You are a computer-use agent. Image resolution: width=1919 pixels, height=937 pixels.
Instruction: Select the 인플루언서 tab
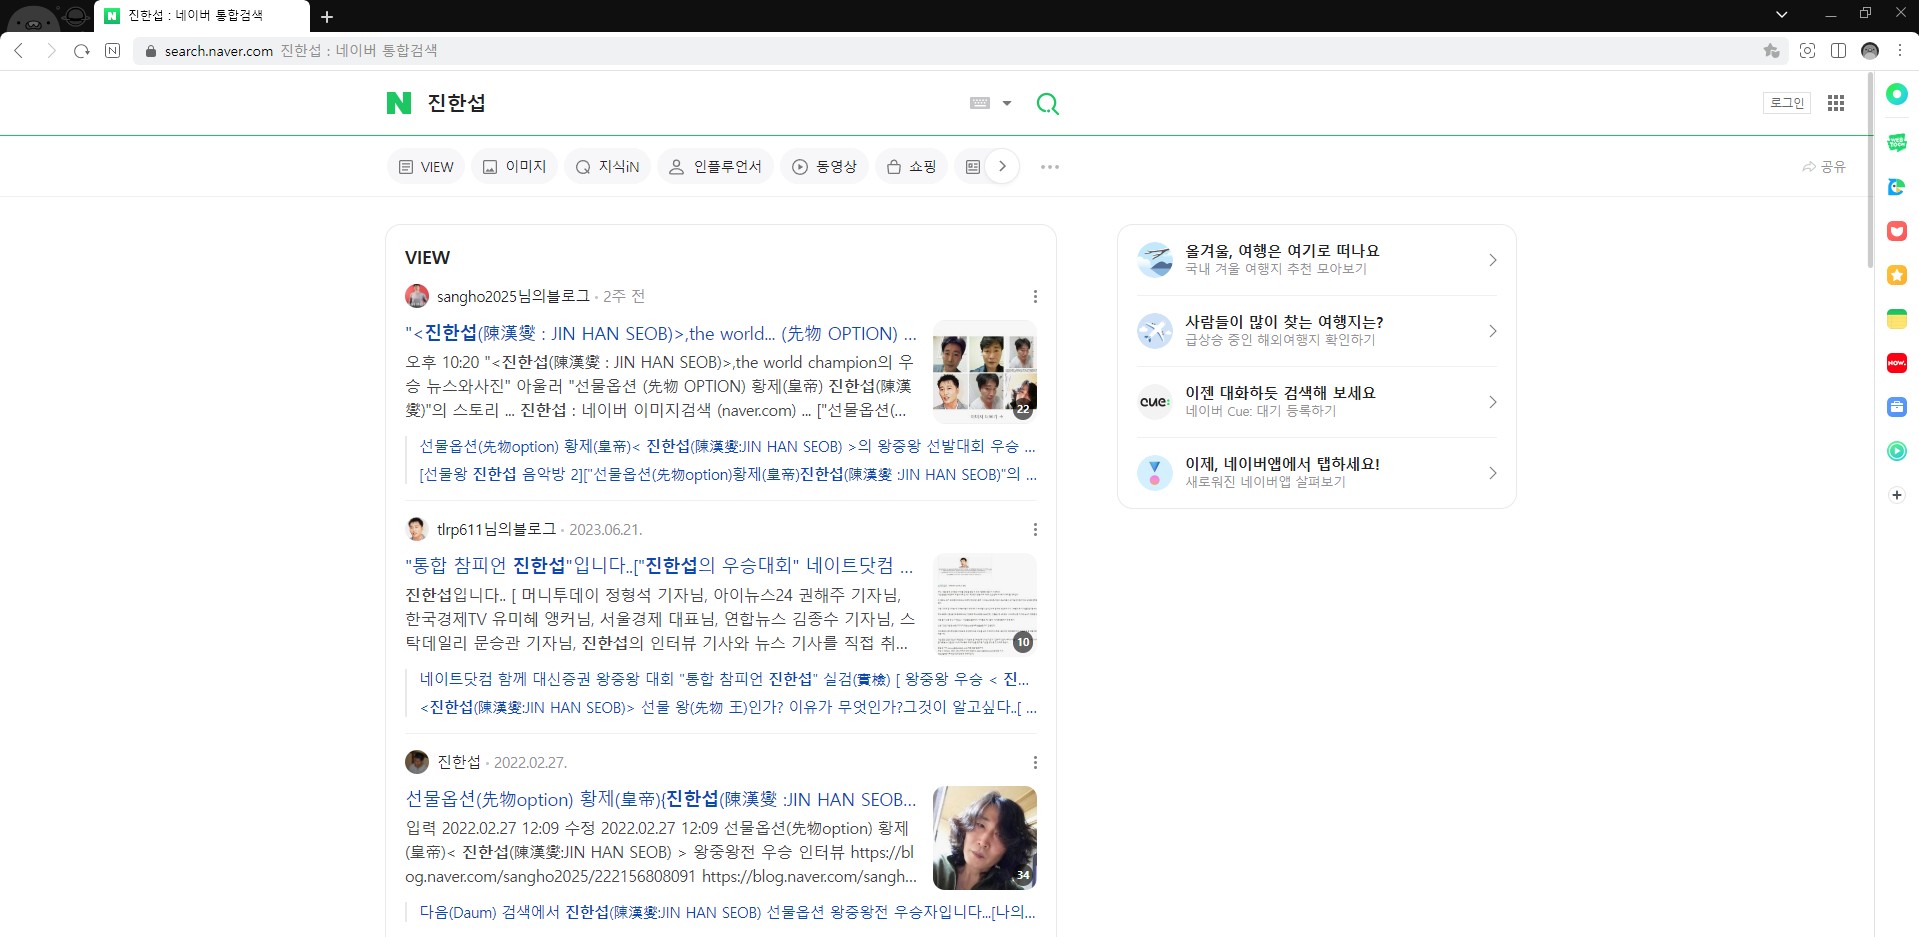(715, 167)
